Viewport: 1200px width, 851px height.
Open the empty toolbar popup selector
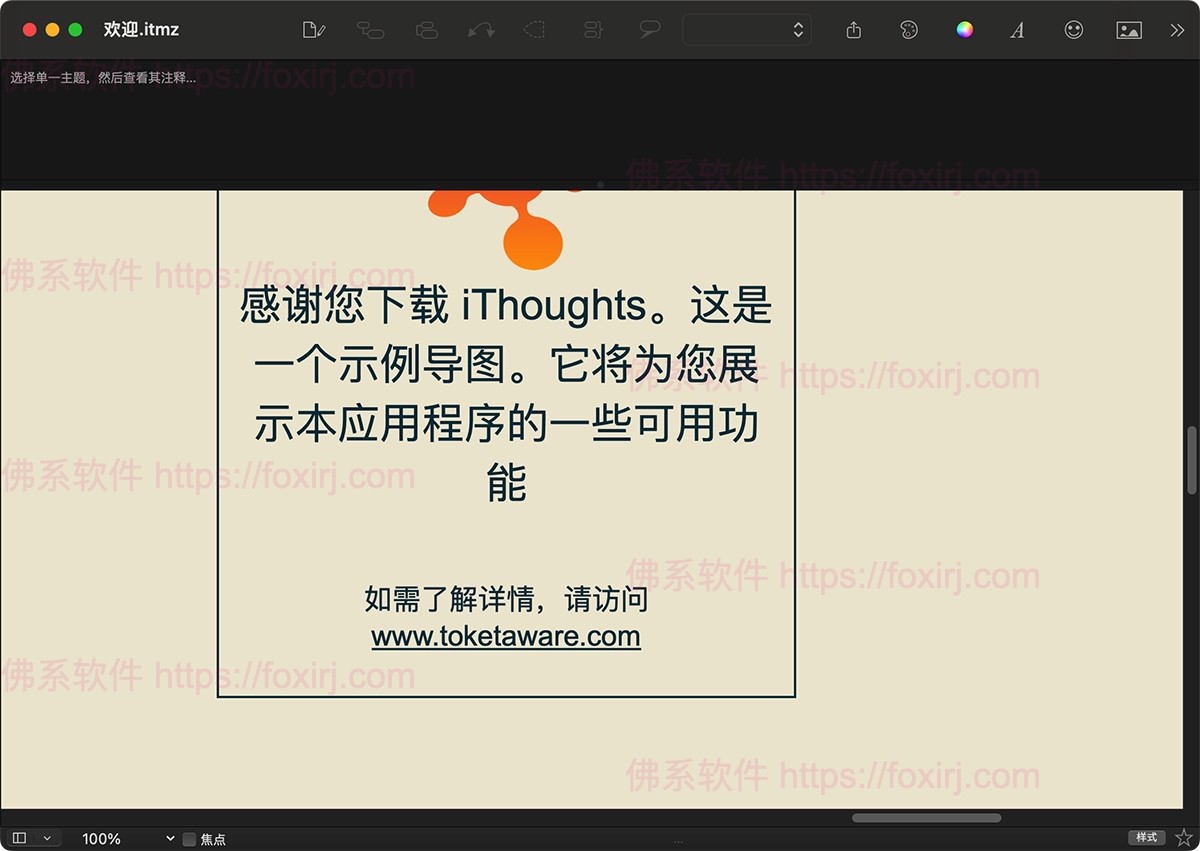pos(747,30)
